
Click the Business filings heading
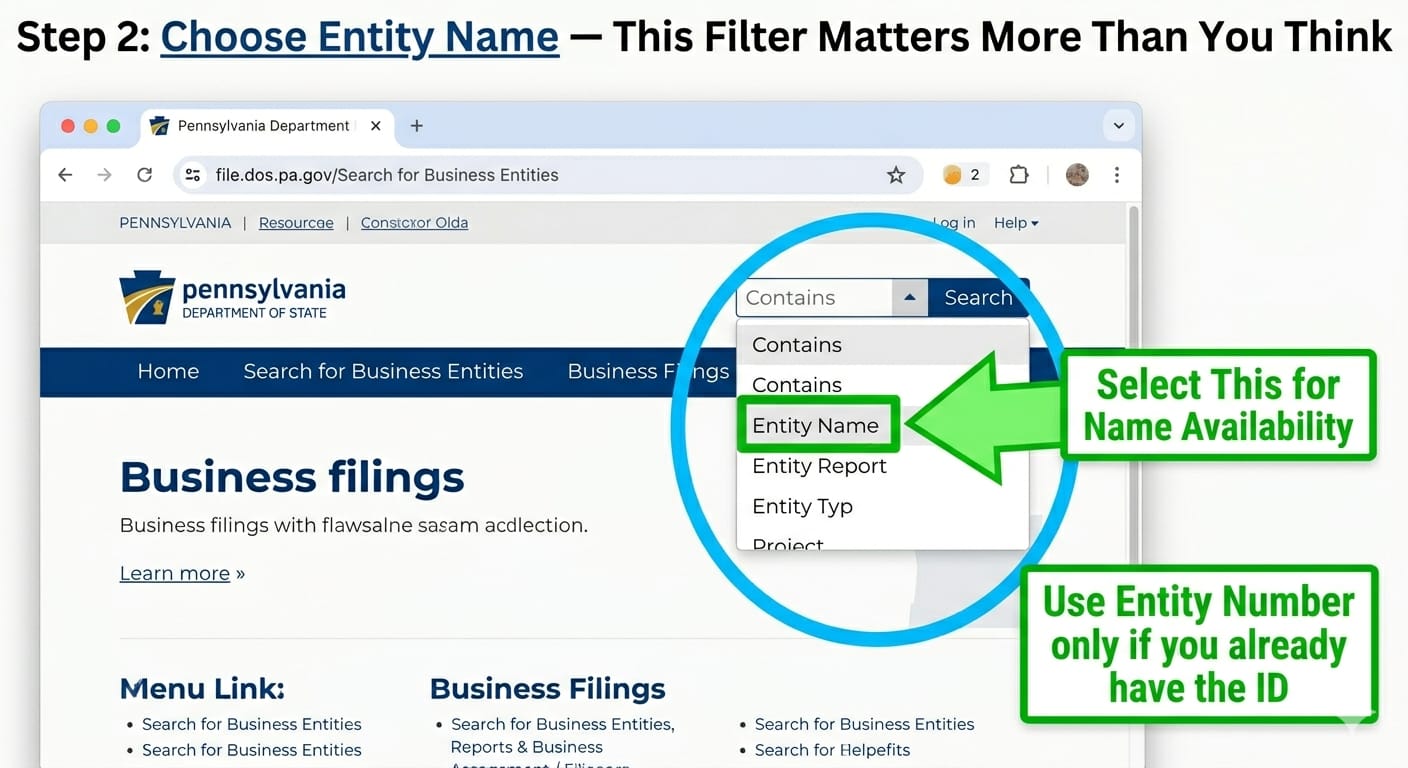[292, 477]
